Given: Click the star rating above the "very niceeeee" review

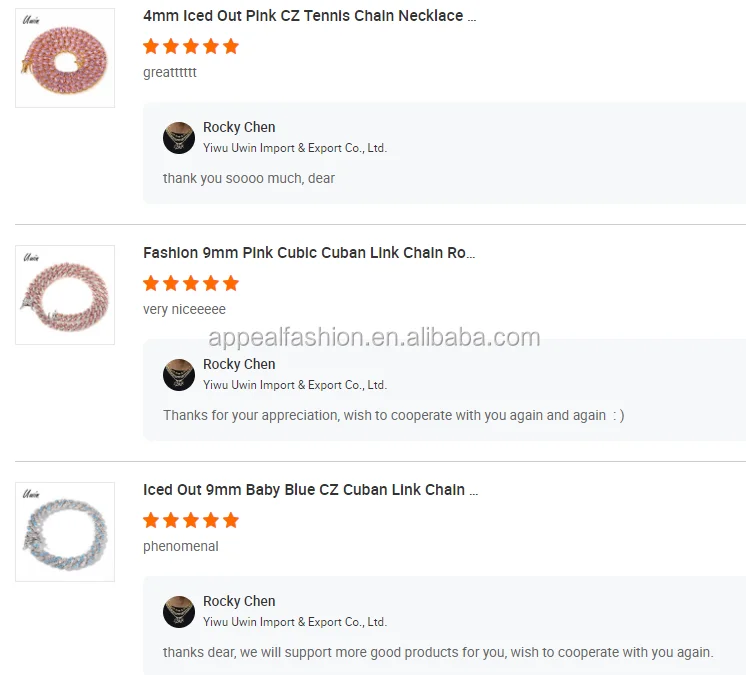Looking at the screenshot, I should (191, 283).
